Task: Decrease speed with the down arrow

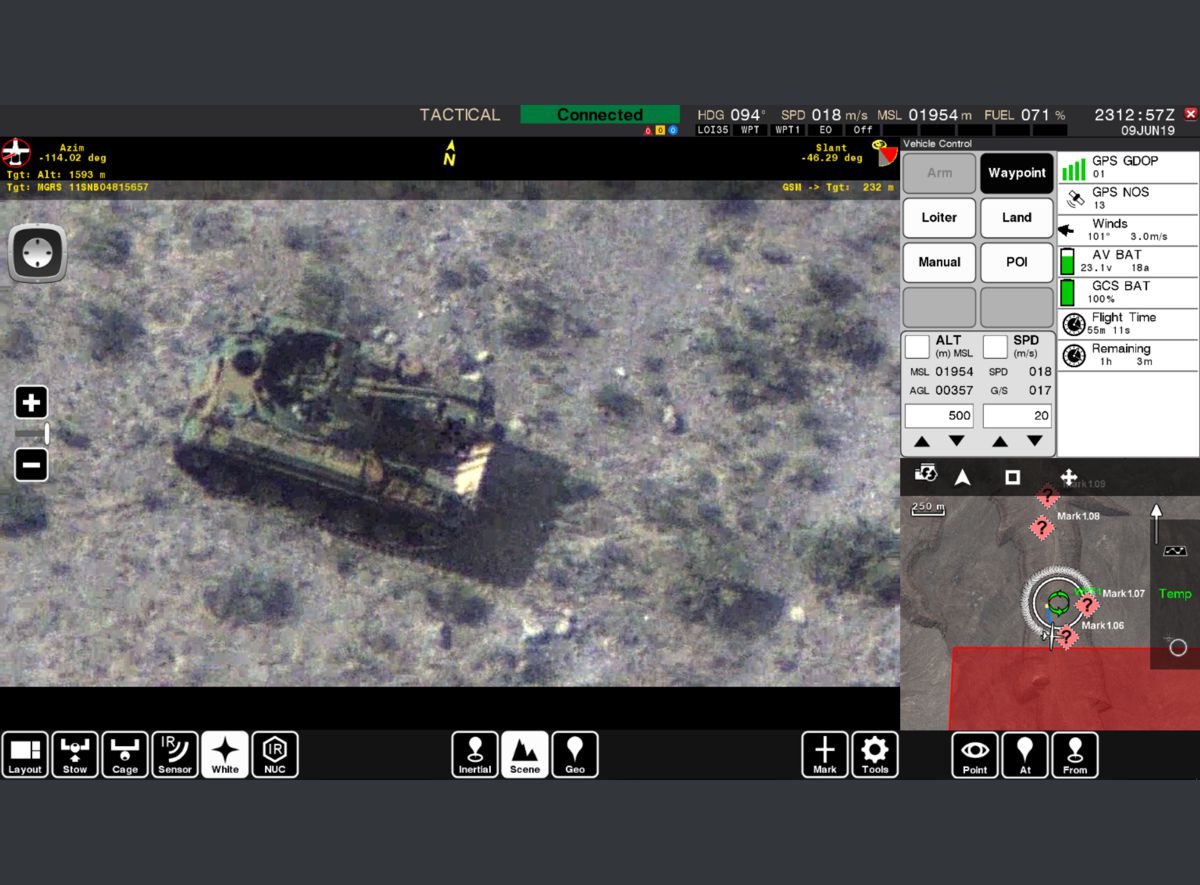Action: pos(1035,442)
